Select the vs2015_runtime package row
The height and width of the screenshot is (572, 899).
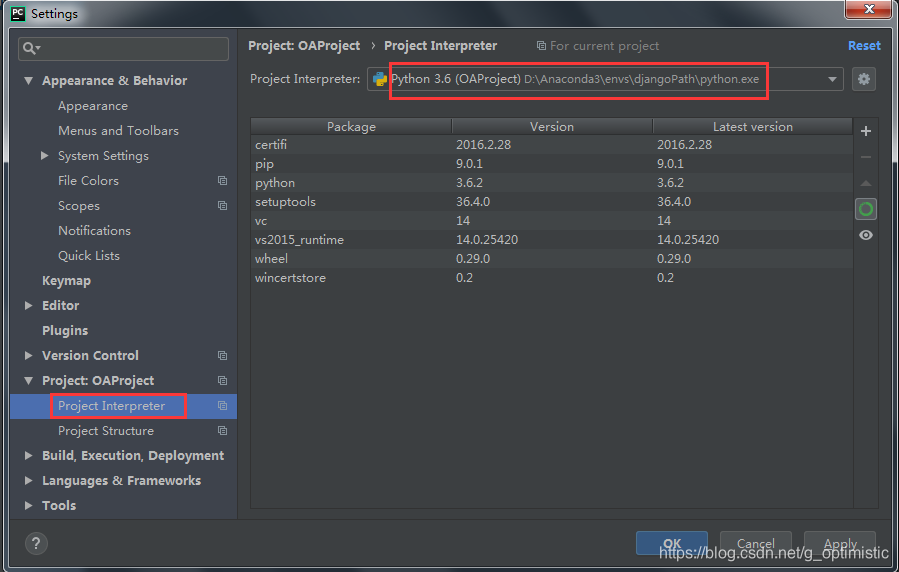[552, 240]
